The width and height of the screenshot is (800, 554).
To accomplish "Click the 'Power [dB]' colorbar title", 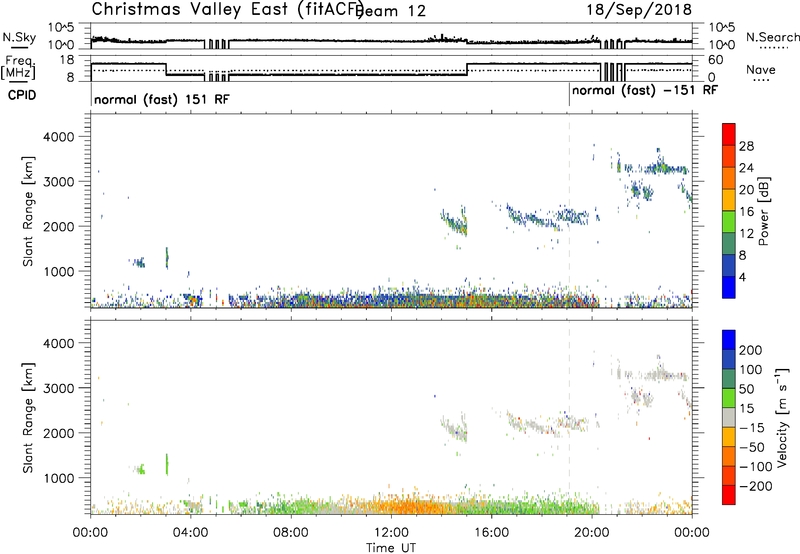I will [763, 211].
